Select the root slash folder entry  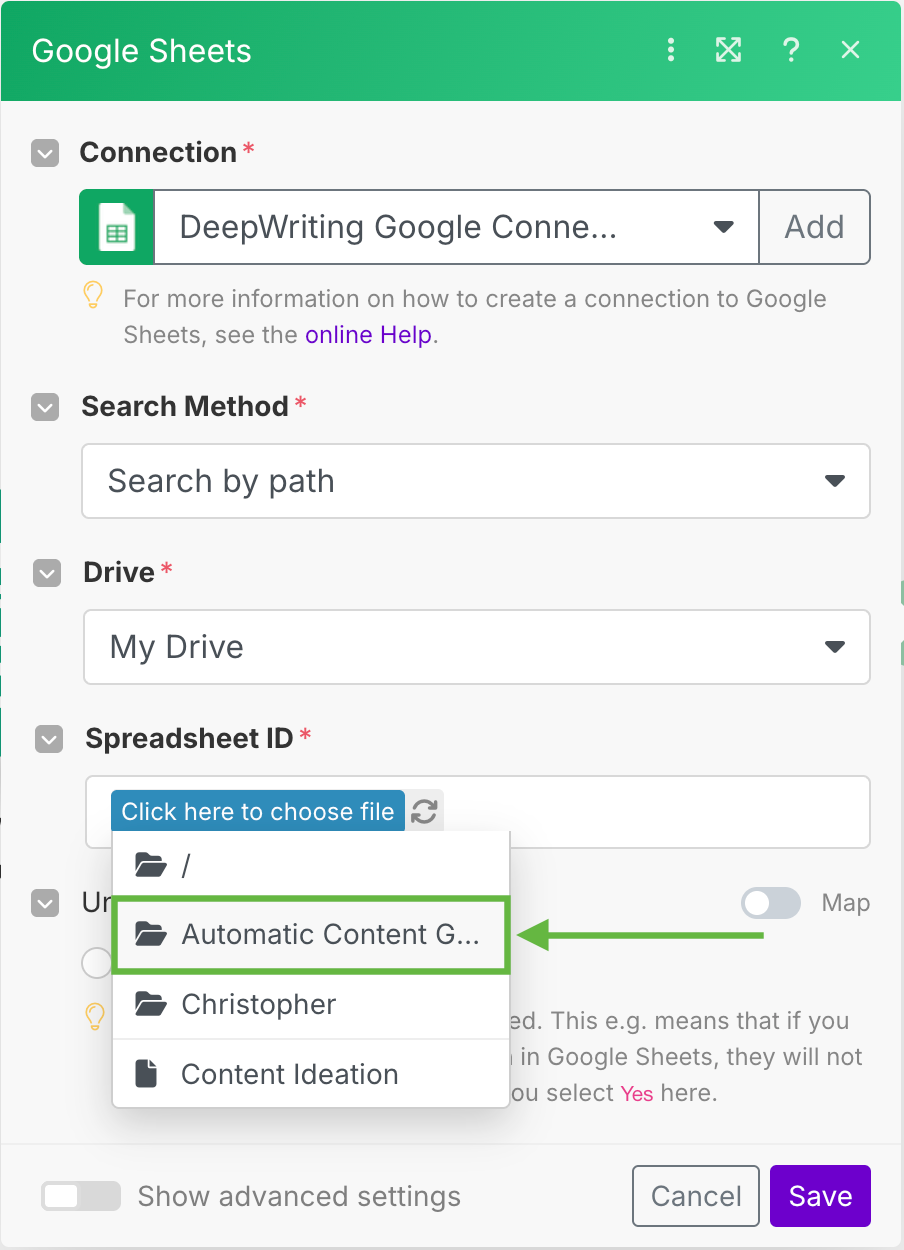[311, 866]
